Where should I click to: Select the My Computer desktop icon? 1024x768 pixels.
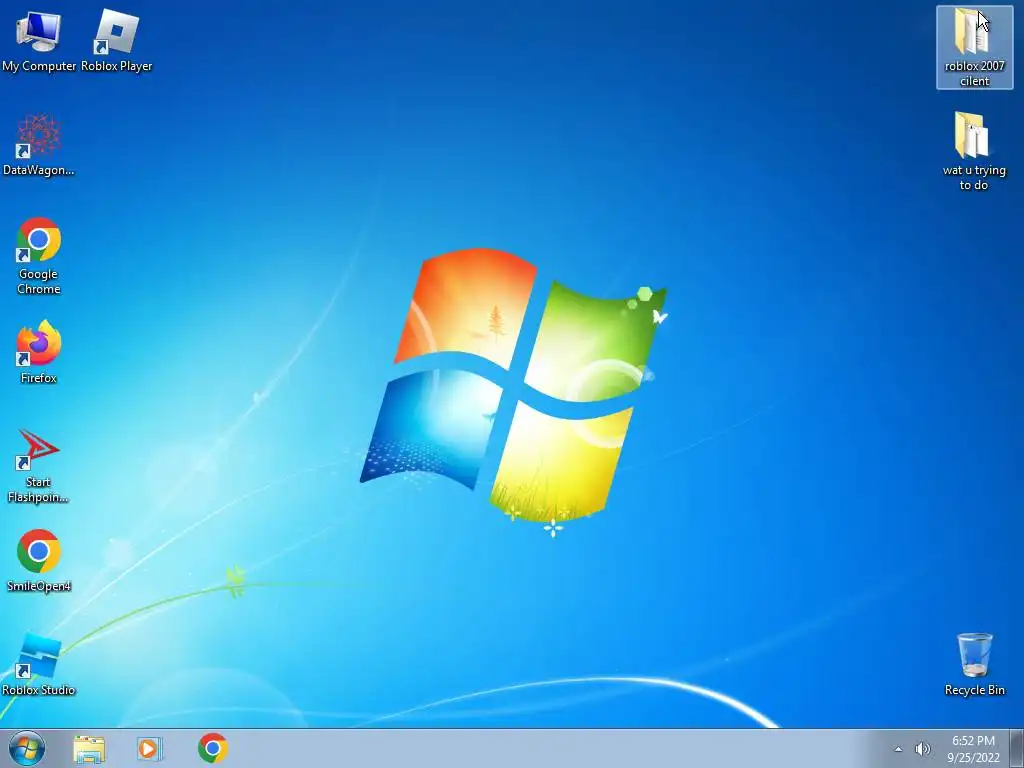(39, 40)
